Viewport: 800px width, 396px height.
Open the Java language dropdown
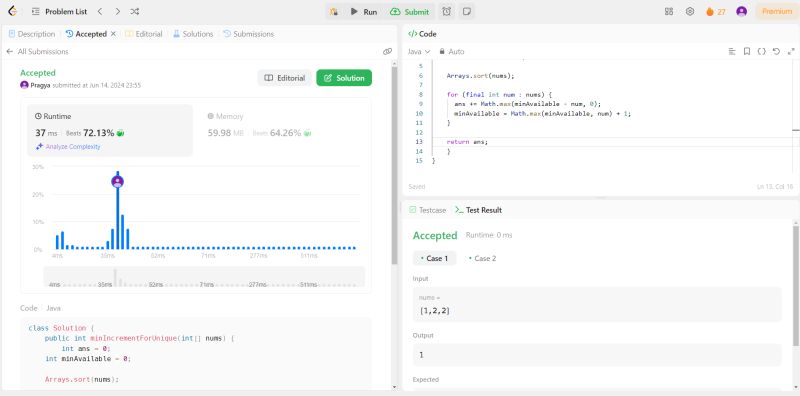tap(419, 52)
